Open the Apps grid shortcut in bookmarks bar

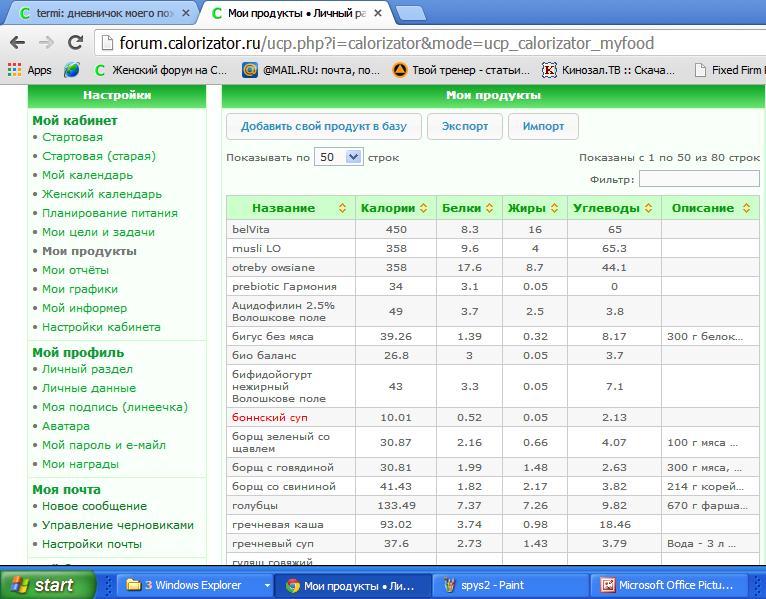point(30,70)
